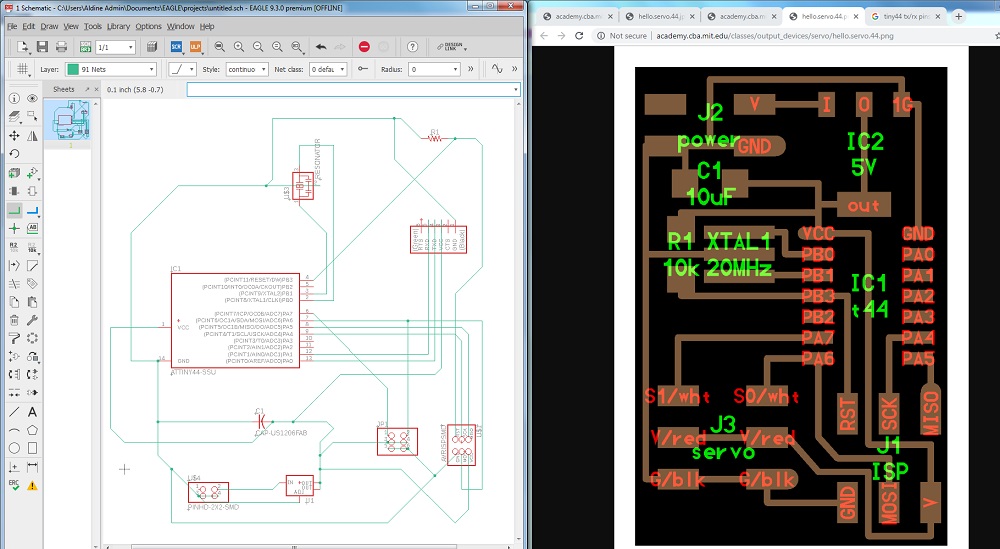Select the Circle drawing tool

click(x=14, y=448)
